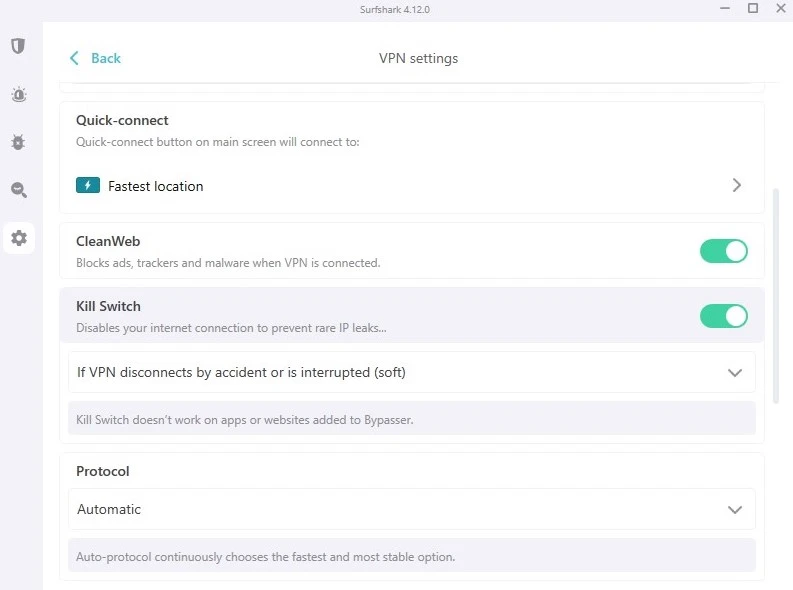Click the Back text label
The height and width of the screenshot is (590, 793).
[x=106, y=58]
